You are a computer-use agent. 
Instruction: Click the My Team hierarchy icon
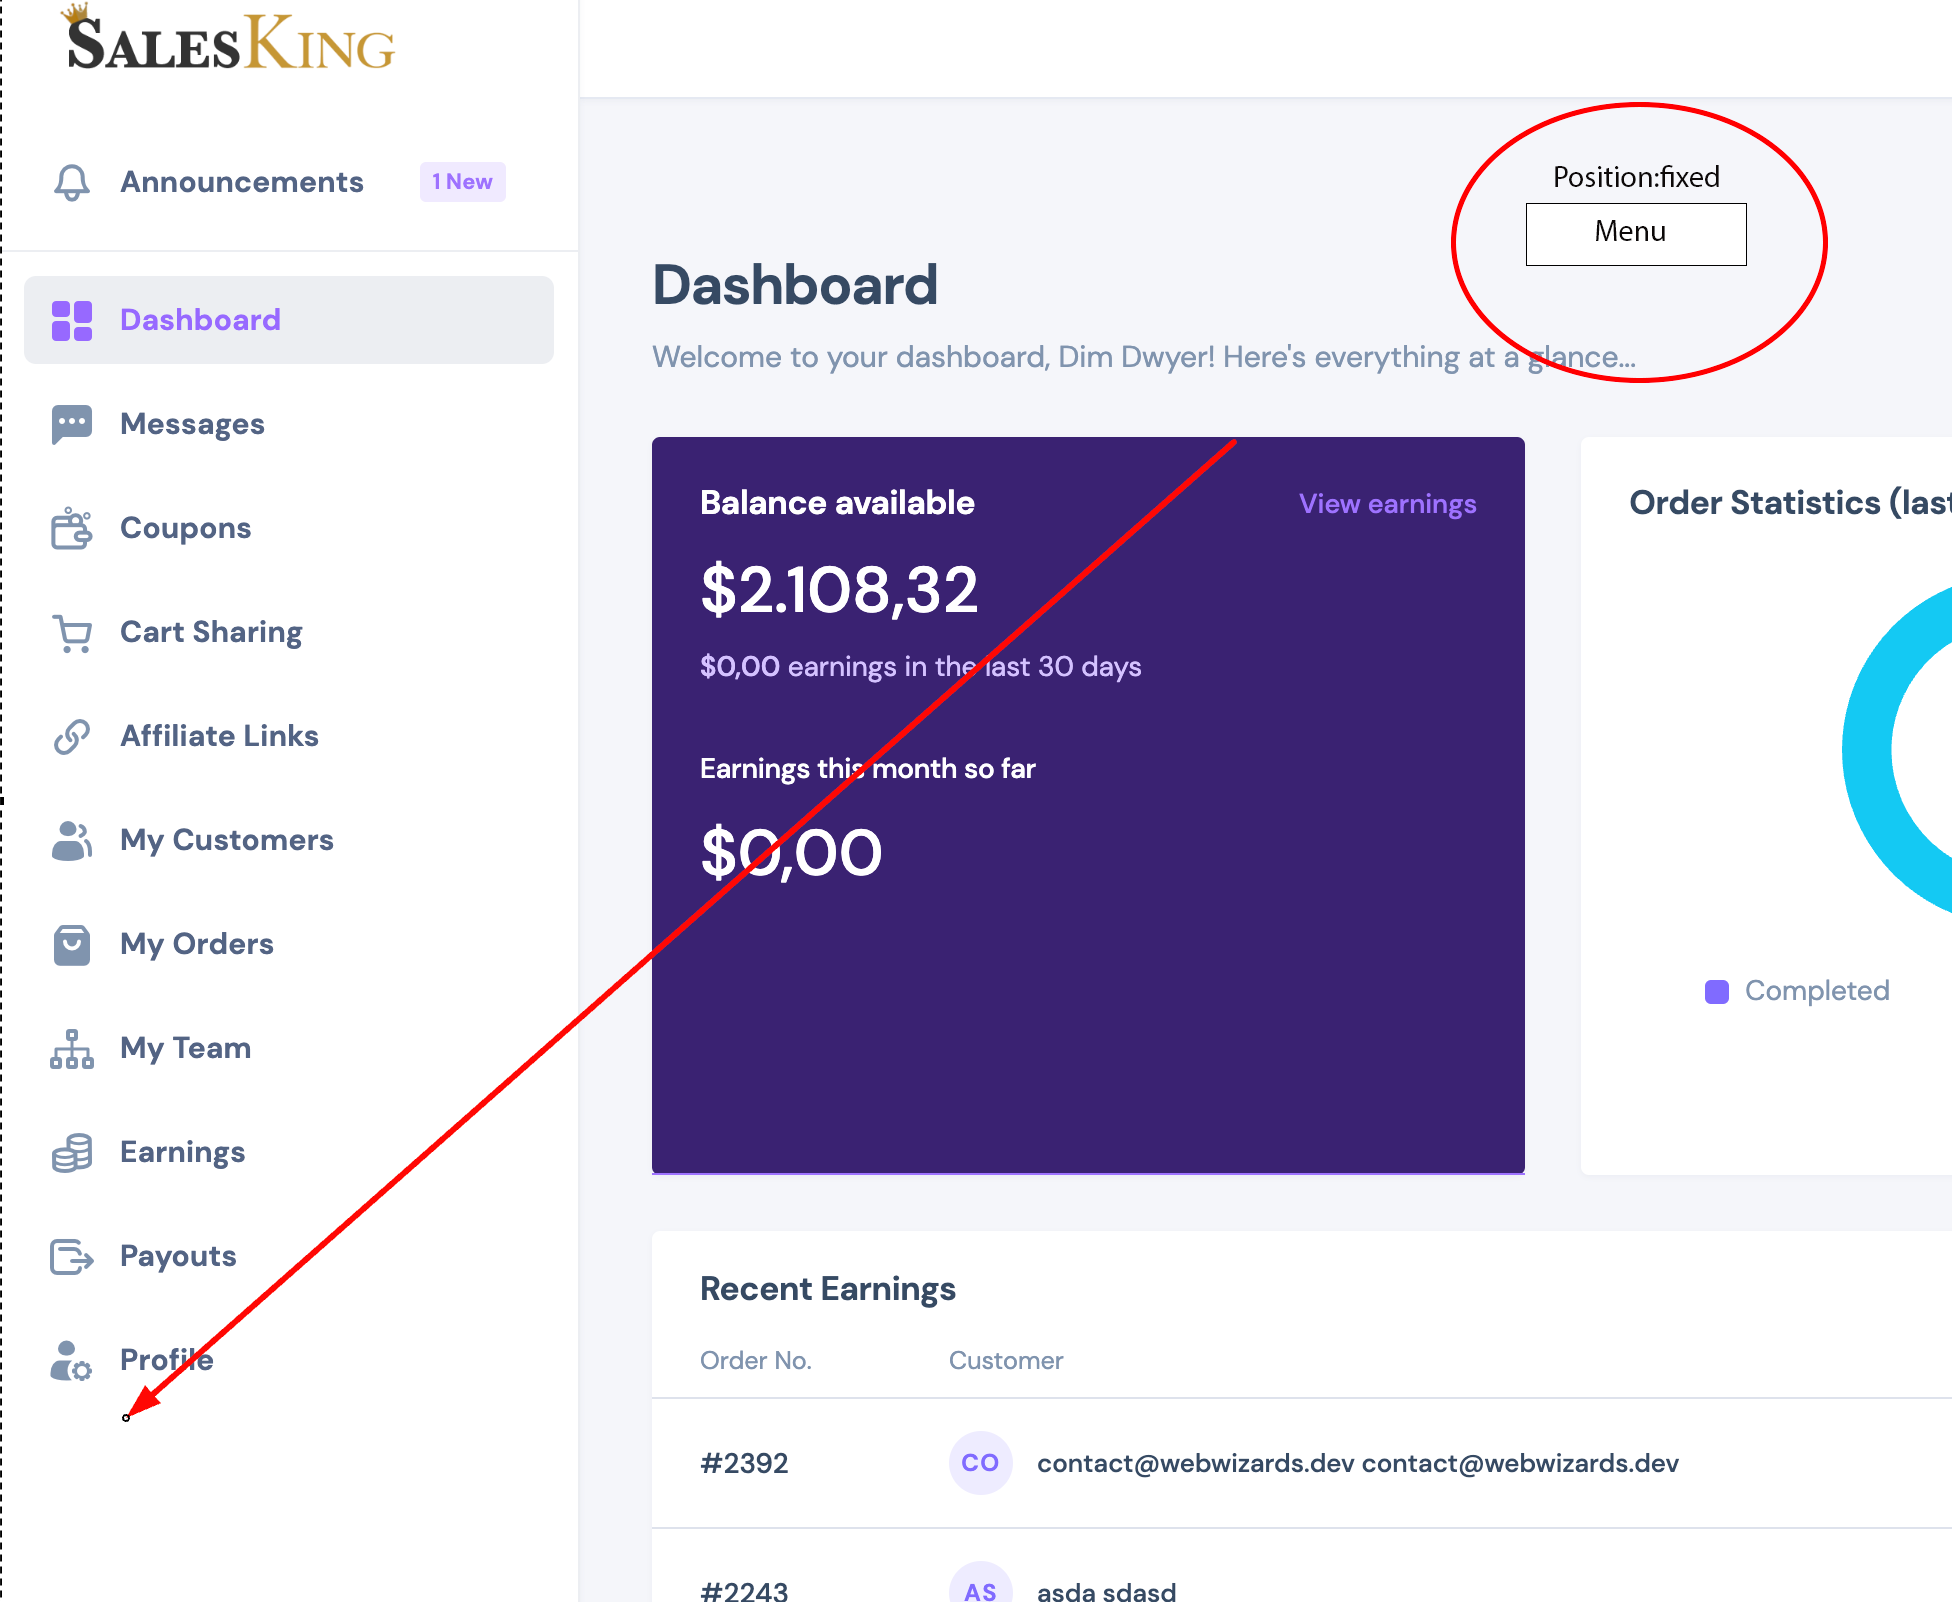[72, 1049]
